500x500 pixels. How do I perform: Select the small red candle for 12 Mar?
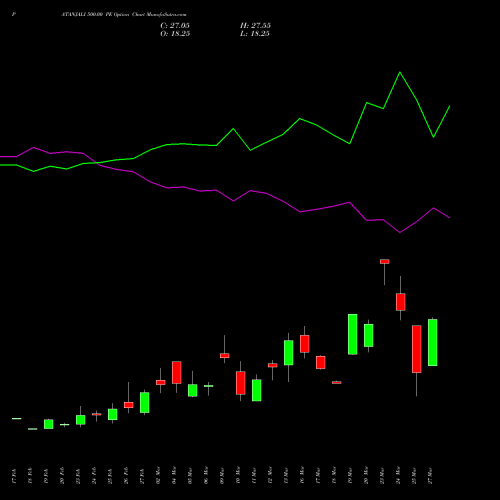pyautogui.click(x=273, y=365)
